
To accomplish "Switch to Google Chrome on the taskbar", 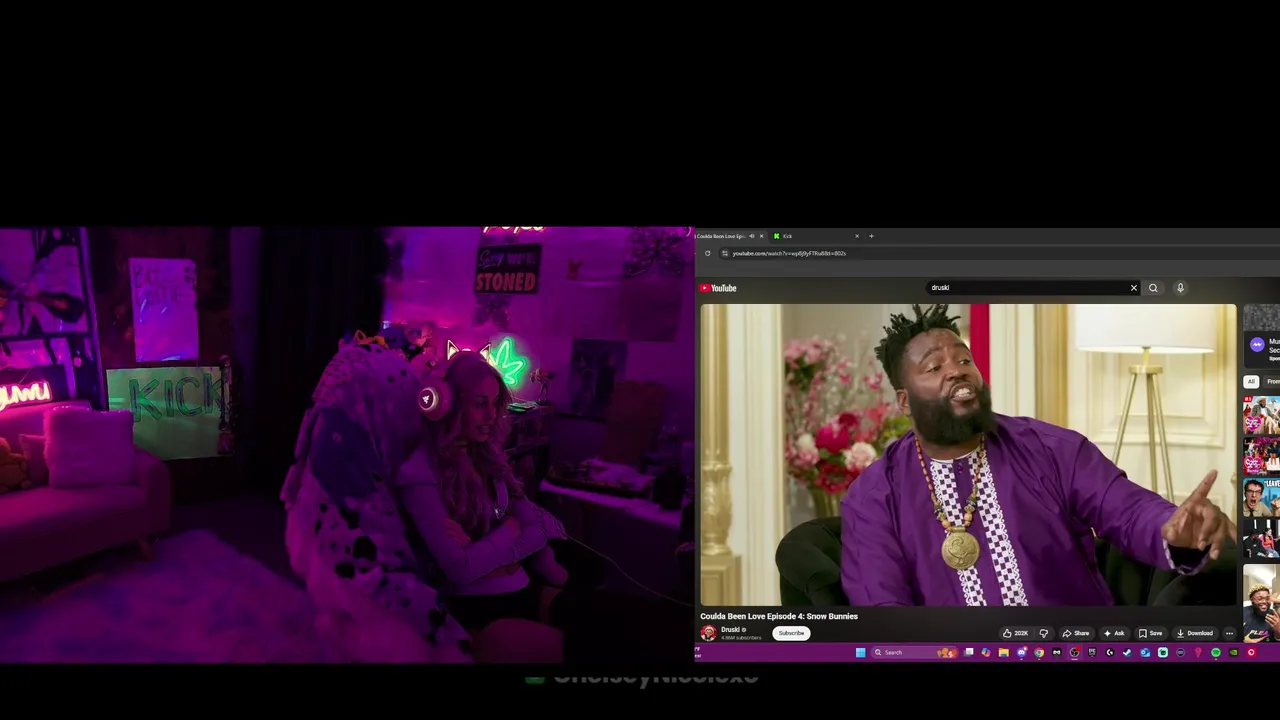I will tap(1039, 652).
